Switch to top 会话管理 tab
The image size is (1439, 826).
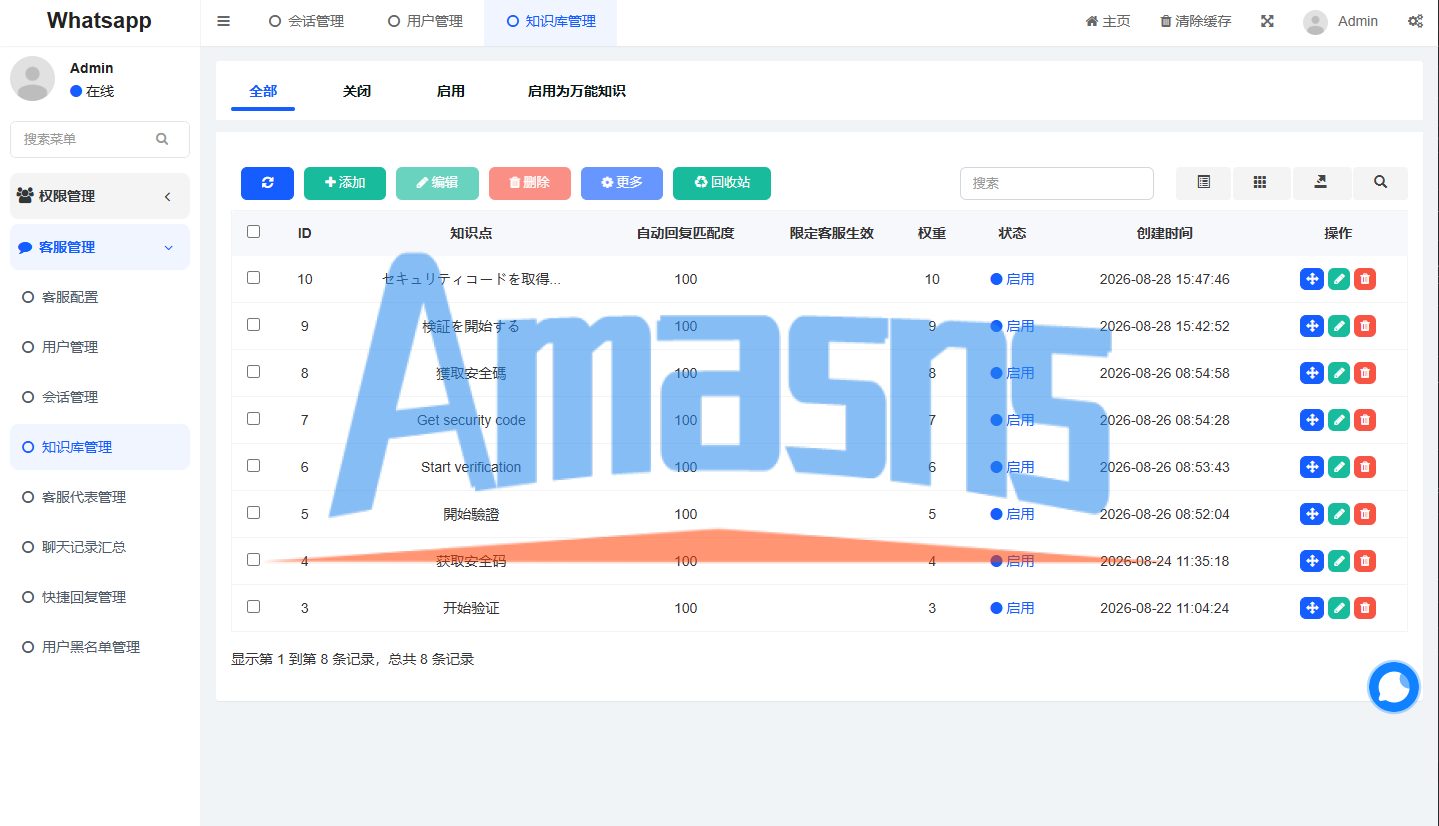coord(306,21)
